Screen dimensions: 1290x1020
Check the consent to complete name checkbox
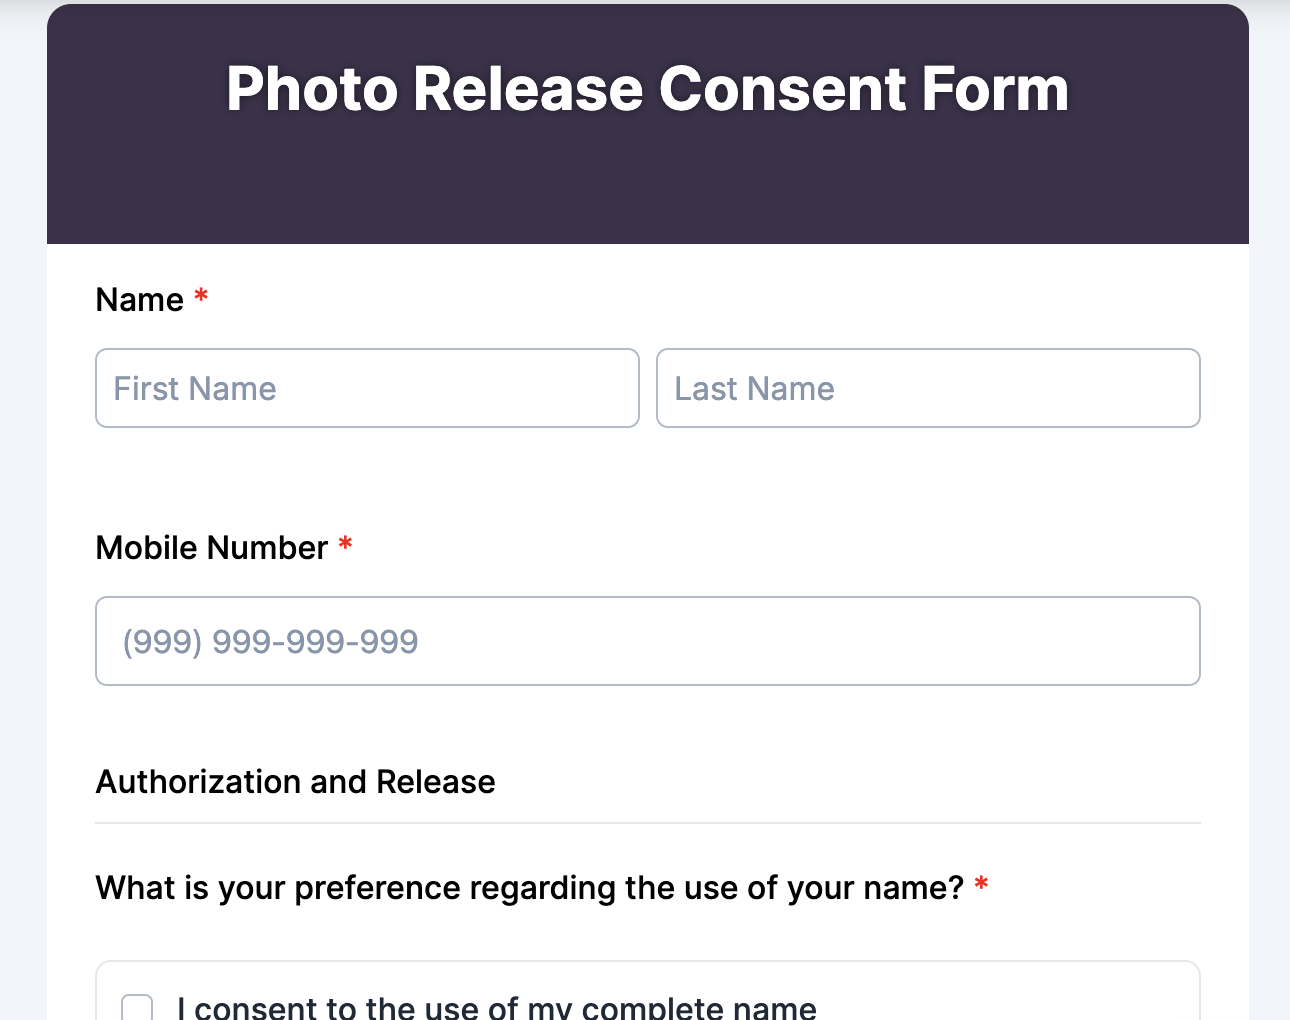[137, 1009]
